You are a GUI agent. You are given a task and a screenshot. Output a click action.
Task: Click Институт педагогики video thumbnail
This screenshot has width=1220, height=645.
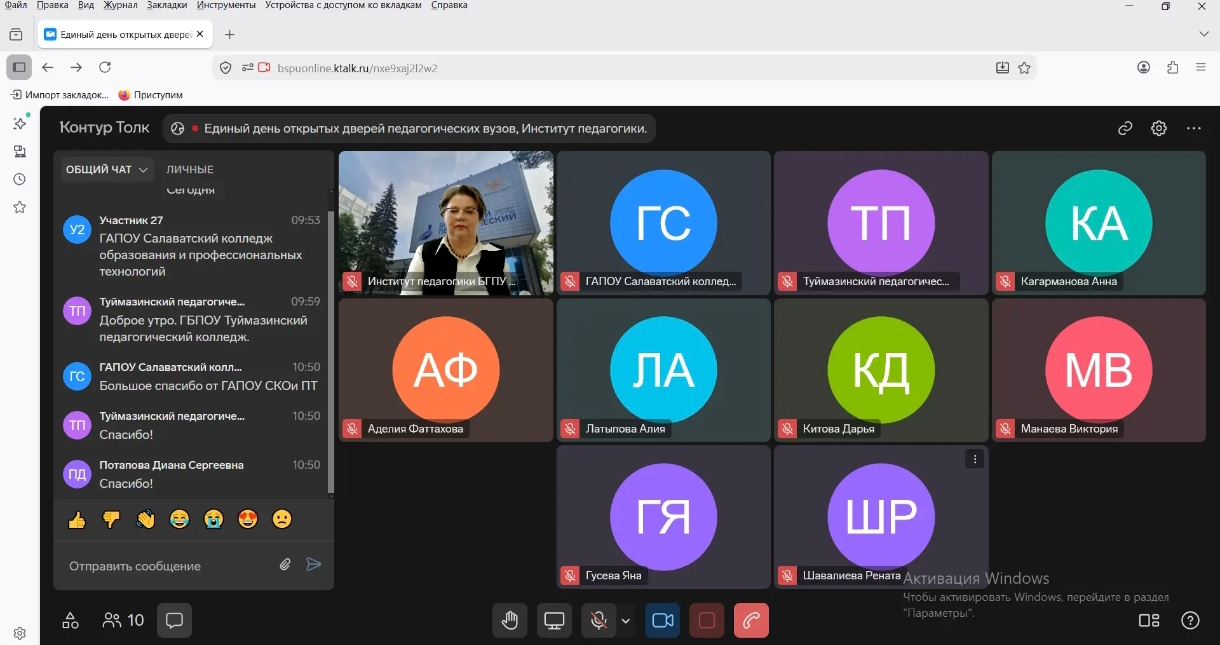(446, 222)
